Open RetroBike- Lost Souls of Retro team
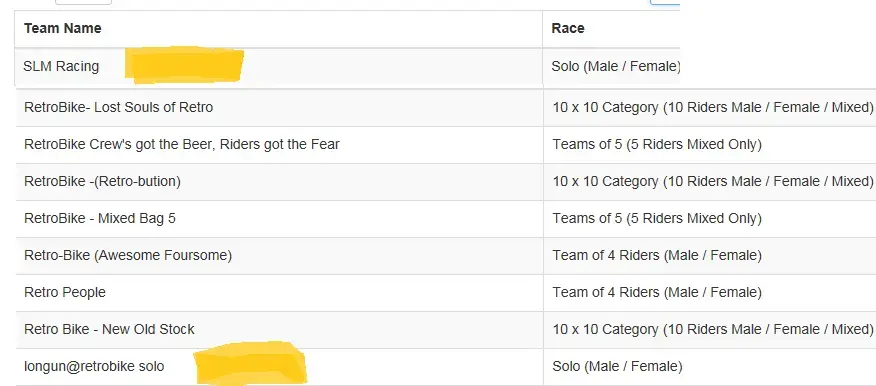The height and width of the screenshot is (386, 876). click(118, 107)
